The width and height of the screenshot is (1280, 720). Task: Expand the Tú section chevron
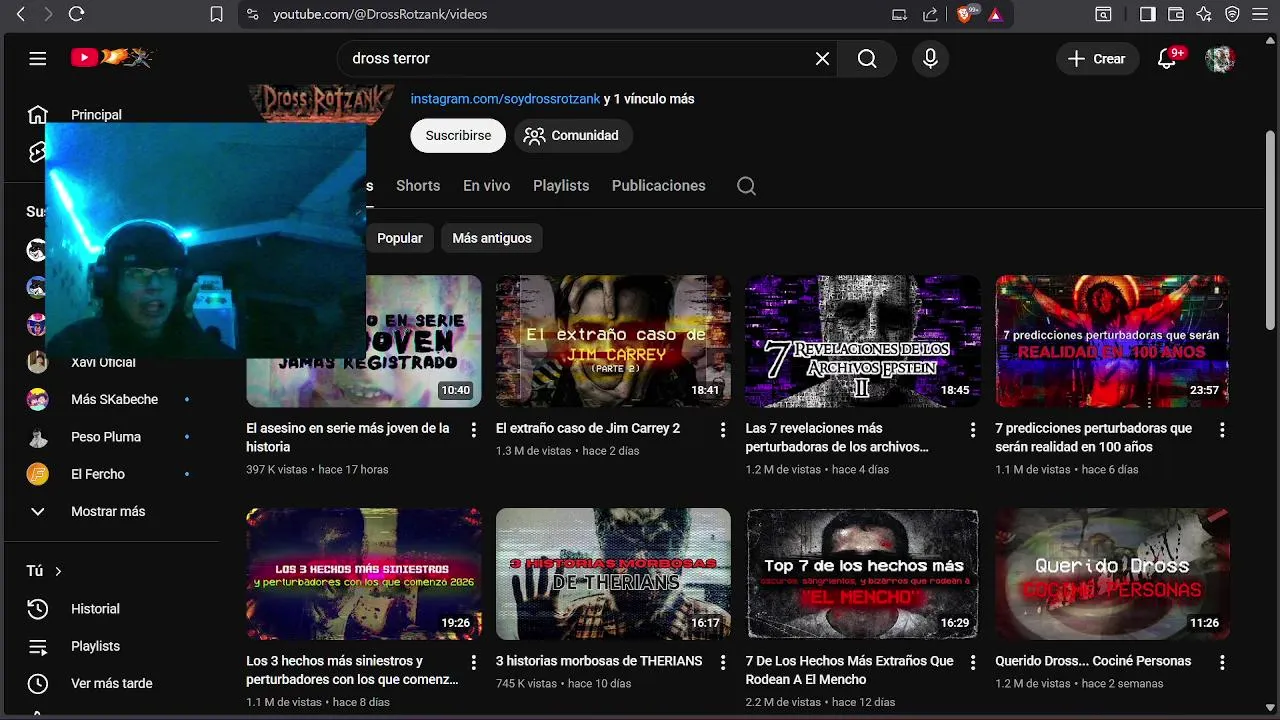pos(58,571)
